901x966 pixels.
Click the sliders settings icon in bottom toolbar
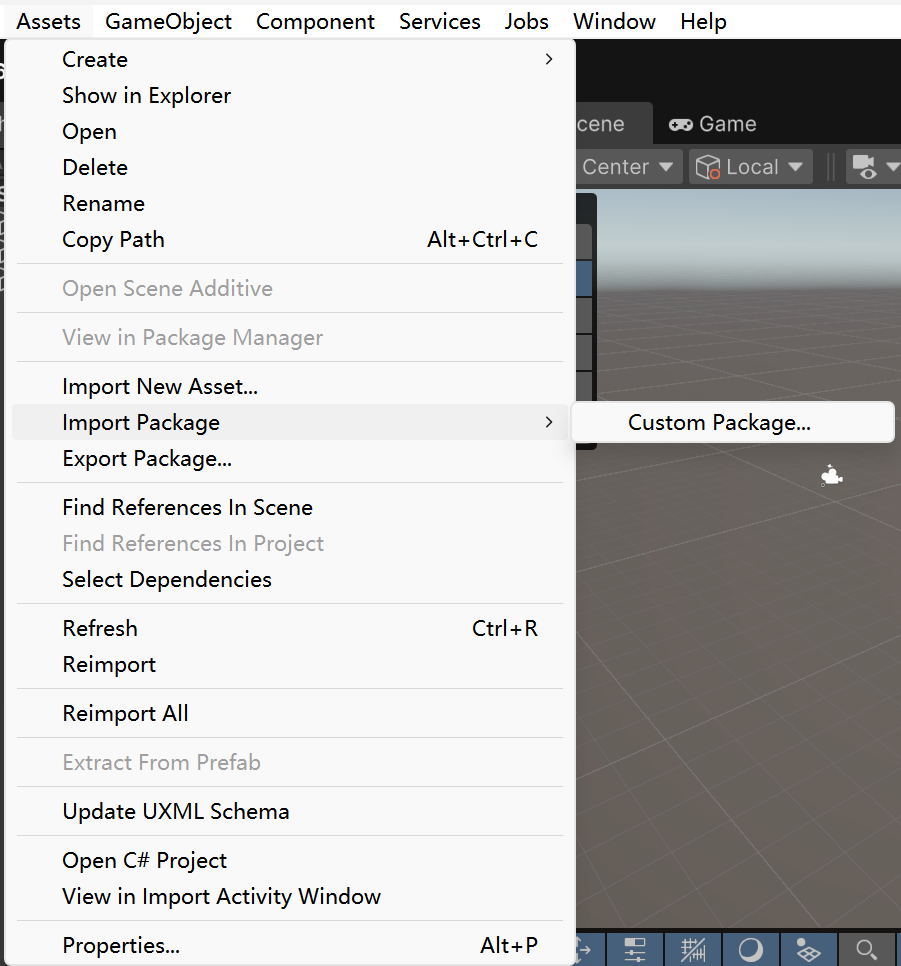click(x=635, y=949)
